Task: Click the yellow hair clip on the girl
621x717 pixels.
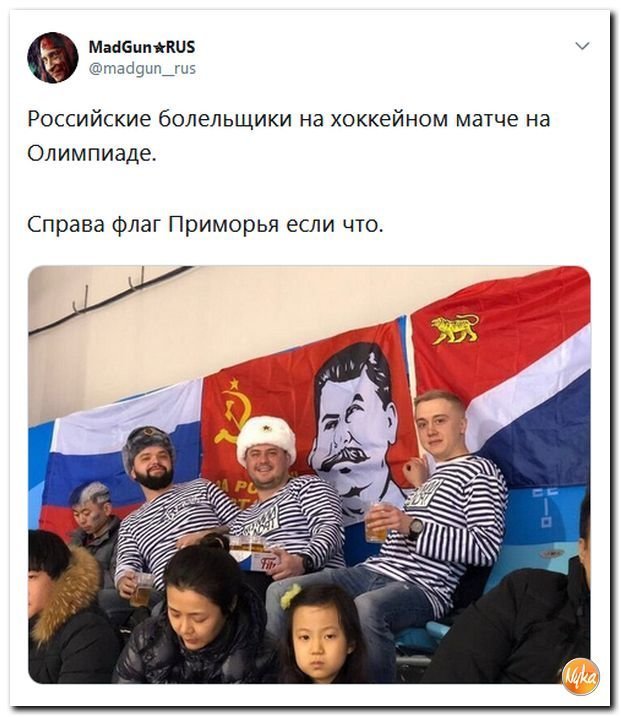Action: (291, 595)
